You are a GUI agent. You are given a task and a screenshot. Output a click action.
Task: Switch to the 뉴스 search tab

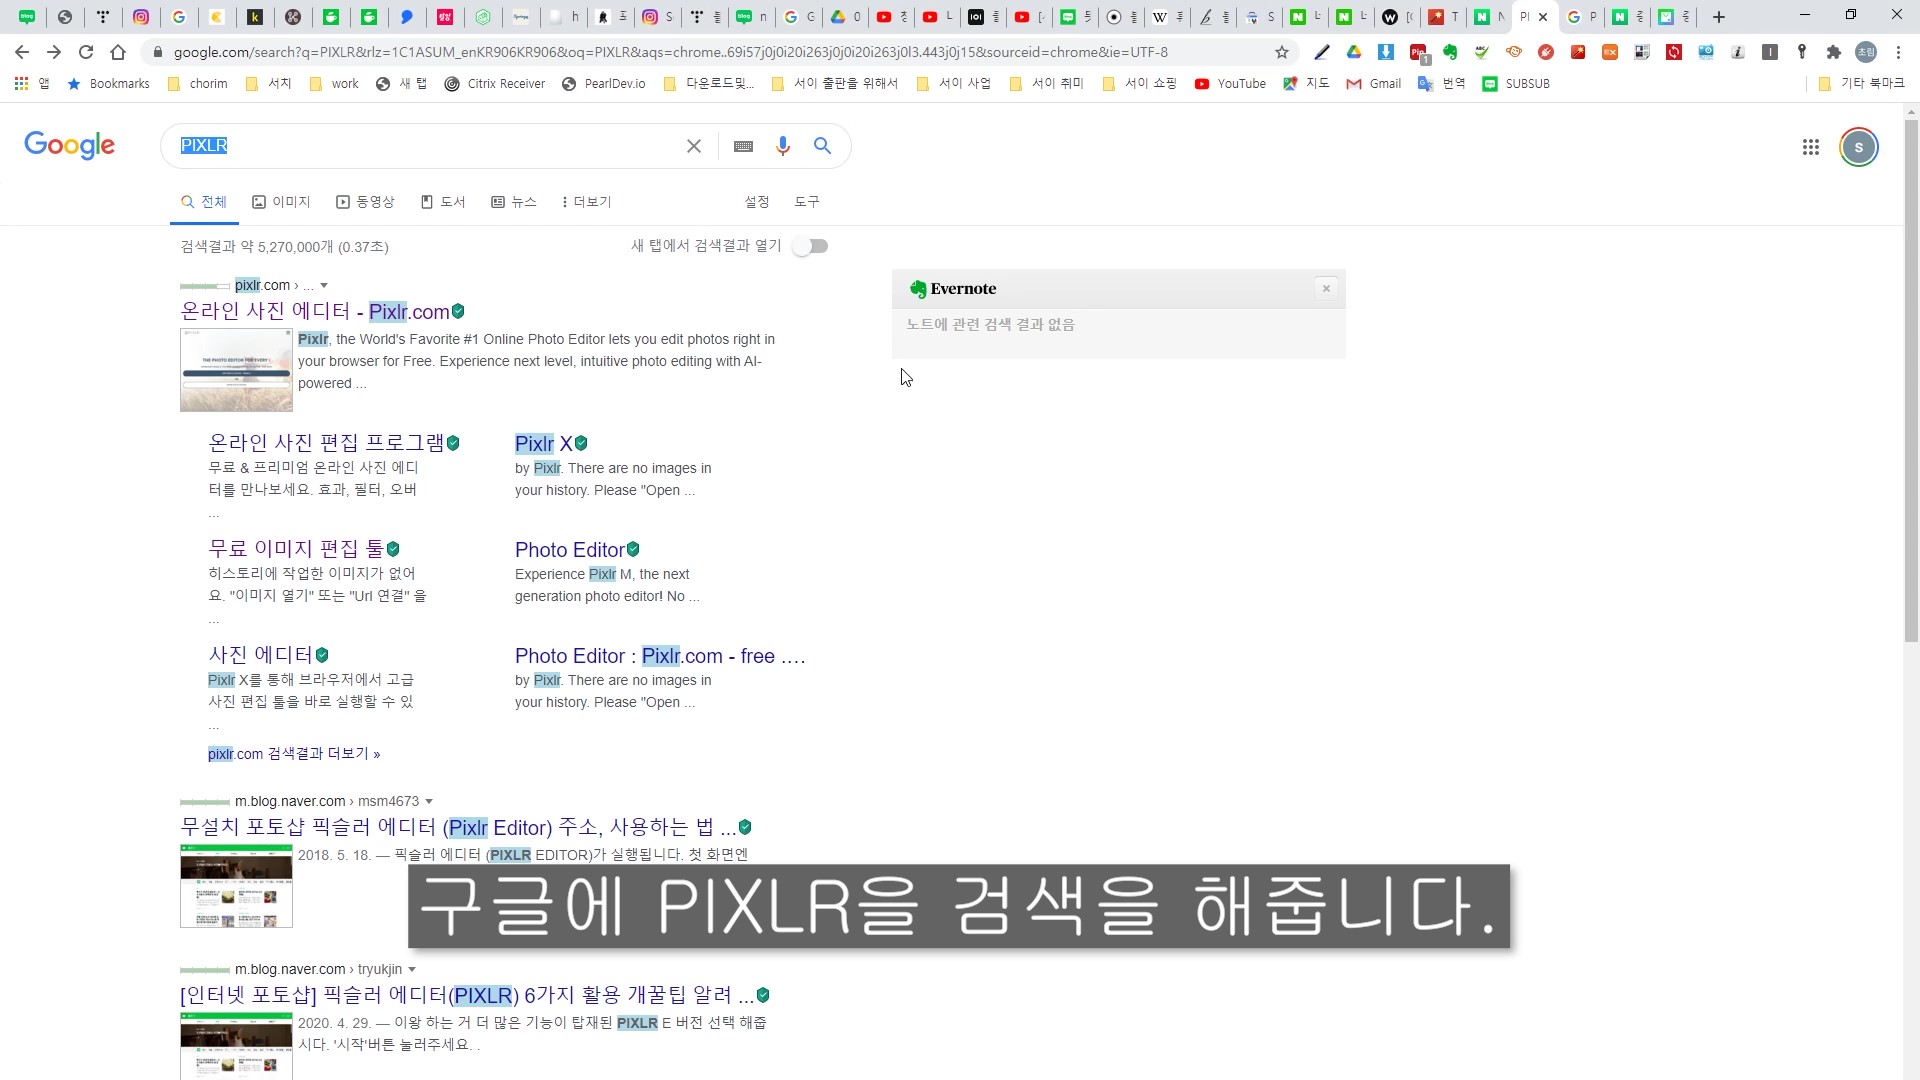[x=514, y=202]
